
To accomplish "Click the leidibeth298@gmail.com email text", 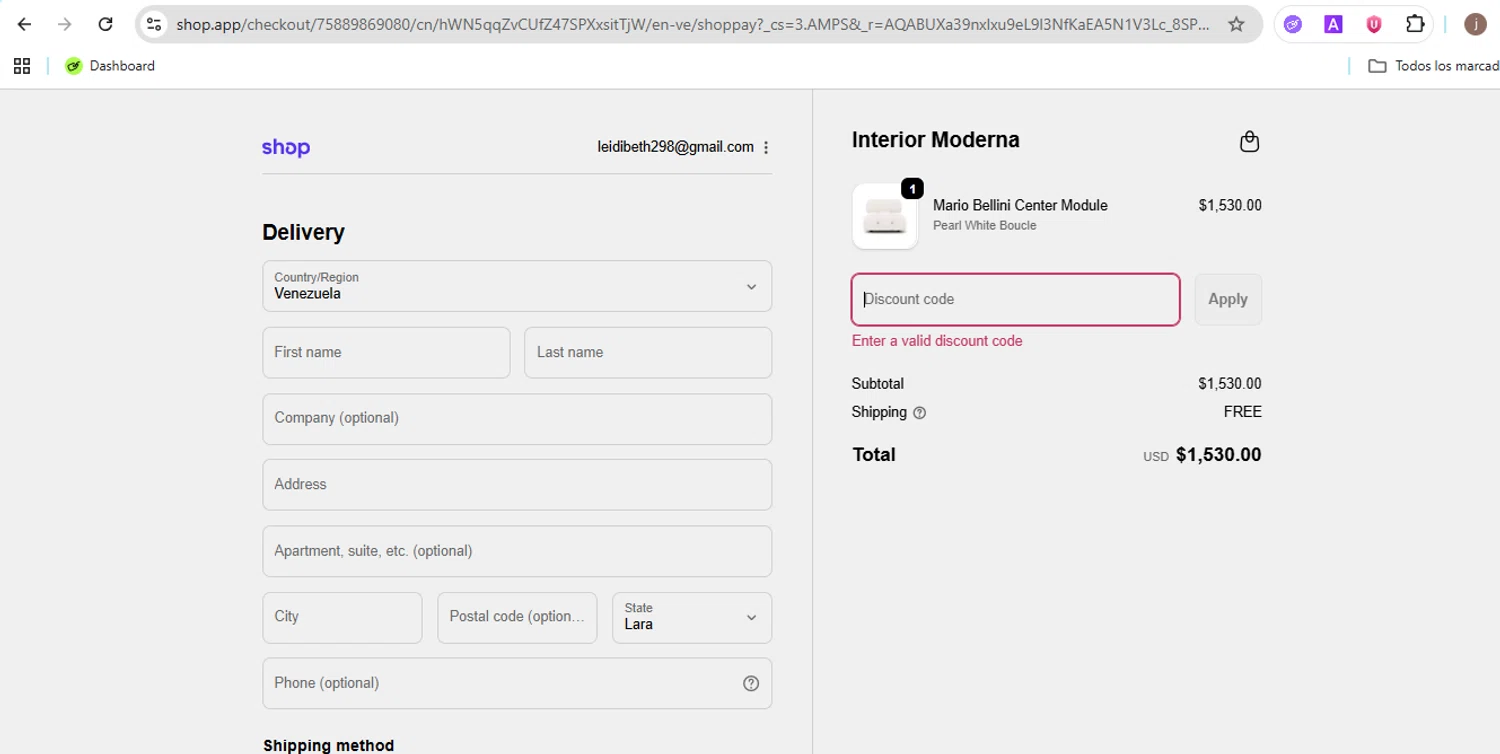I will [x=676, y=147].
